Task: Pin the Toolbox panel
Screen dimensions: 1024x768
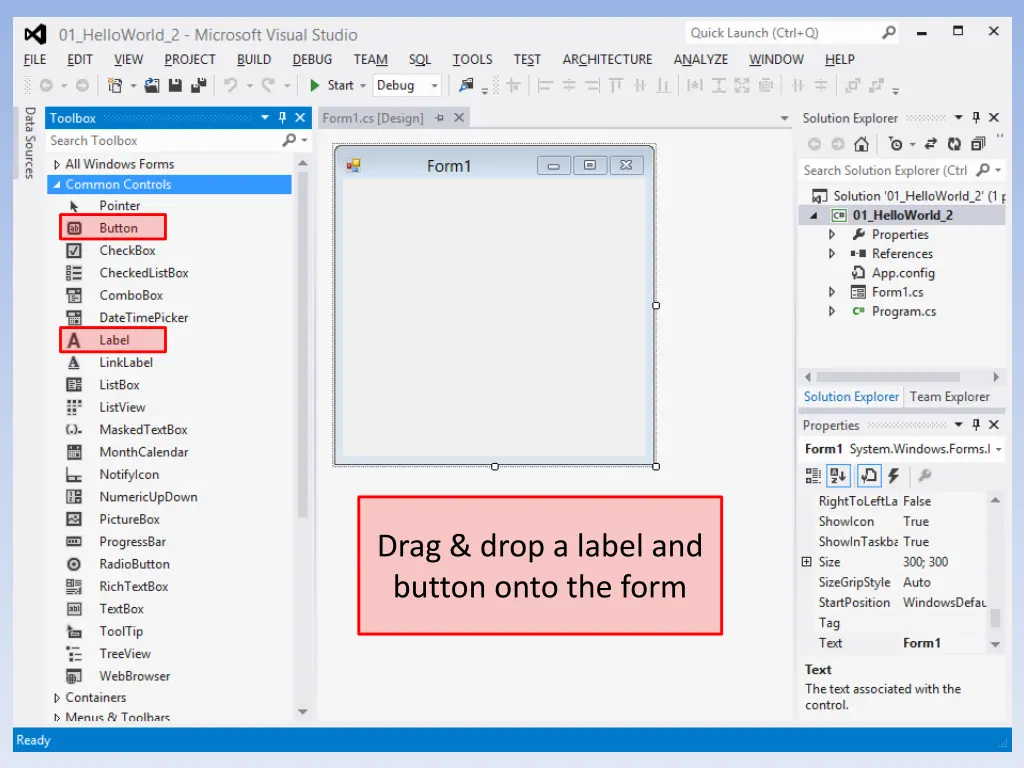Action: [282, 118]
